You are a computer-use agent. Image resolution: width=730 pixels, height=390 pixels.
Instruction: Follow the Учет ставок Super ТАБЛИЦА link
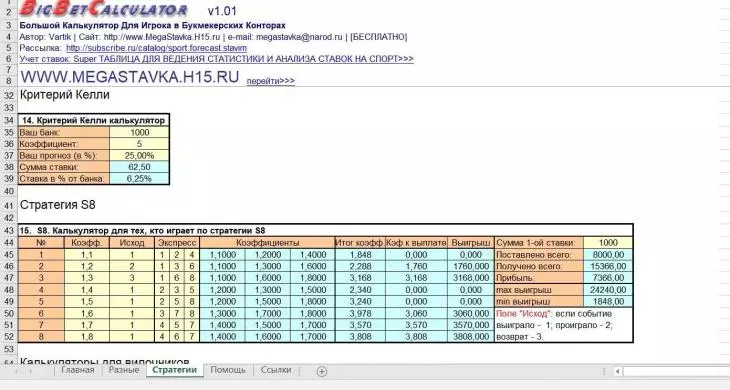click(216, 59)
